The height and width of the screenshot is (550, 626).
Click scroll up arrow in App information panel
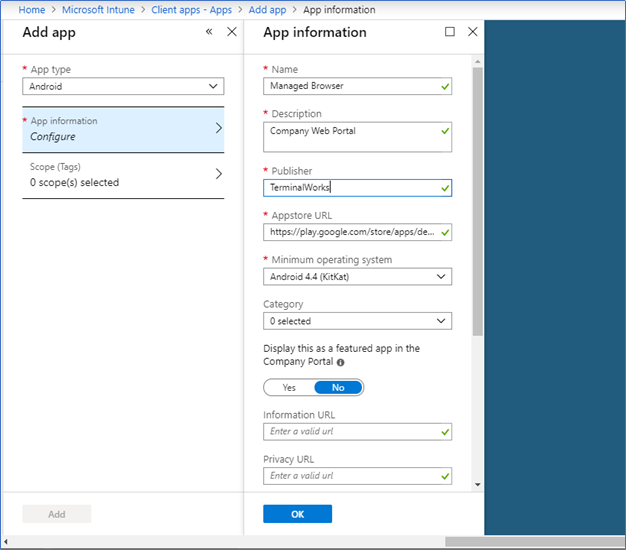tap(477, 62)
